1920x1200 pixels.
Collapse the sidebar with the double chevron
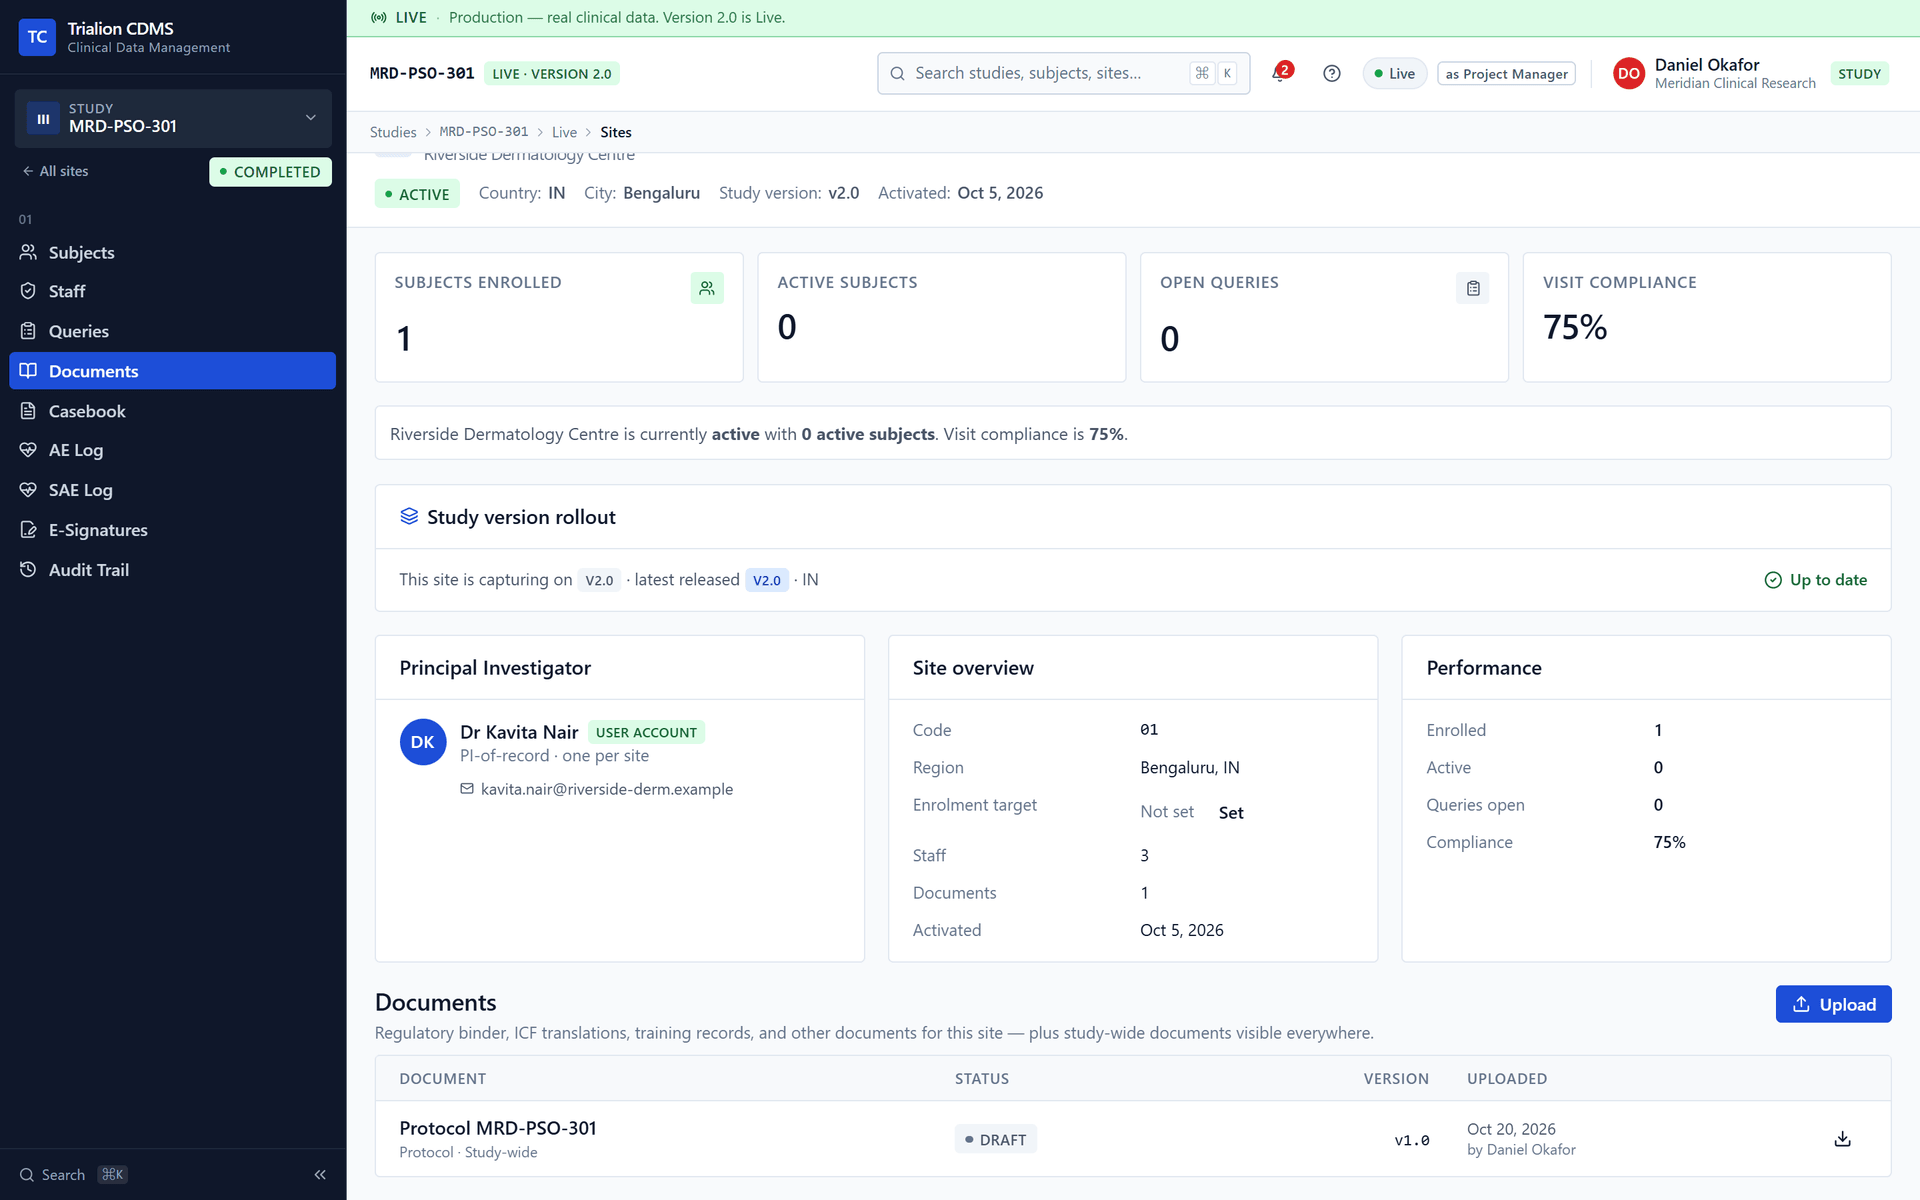(x=320, y=1175)
